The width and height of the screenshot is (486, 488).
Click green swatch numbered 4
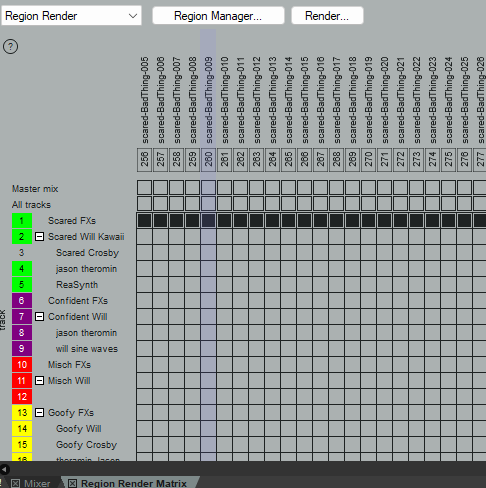(22, 269)
